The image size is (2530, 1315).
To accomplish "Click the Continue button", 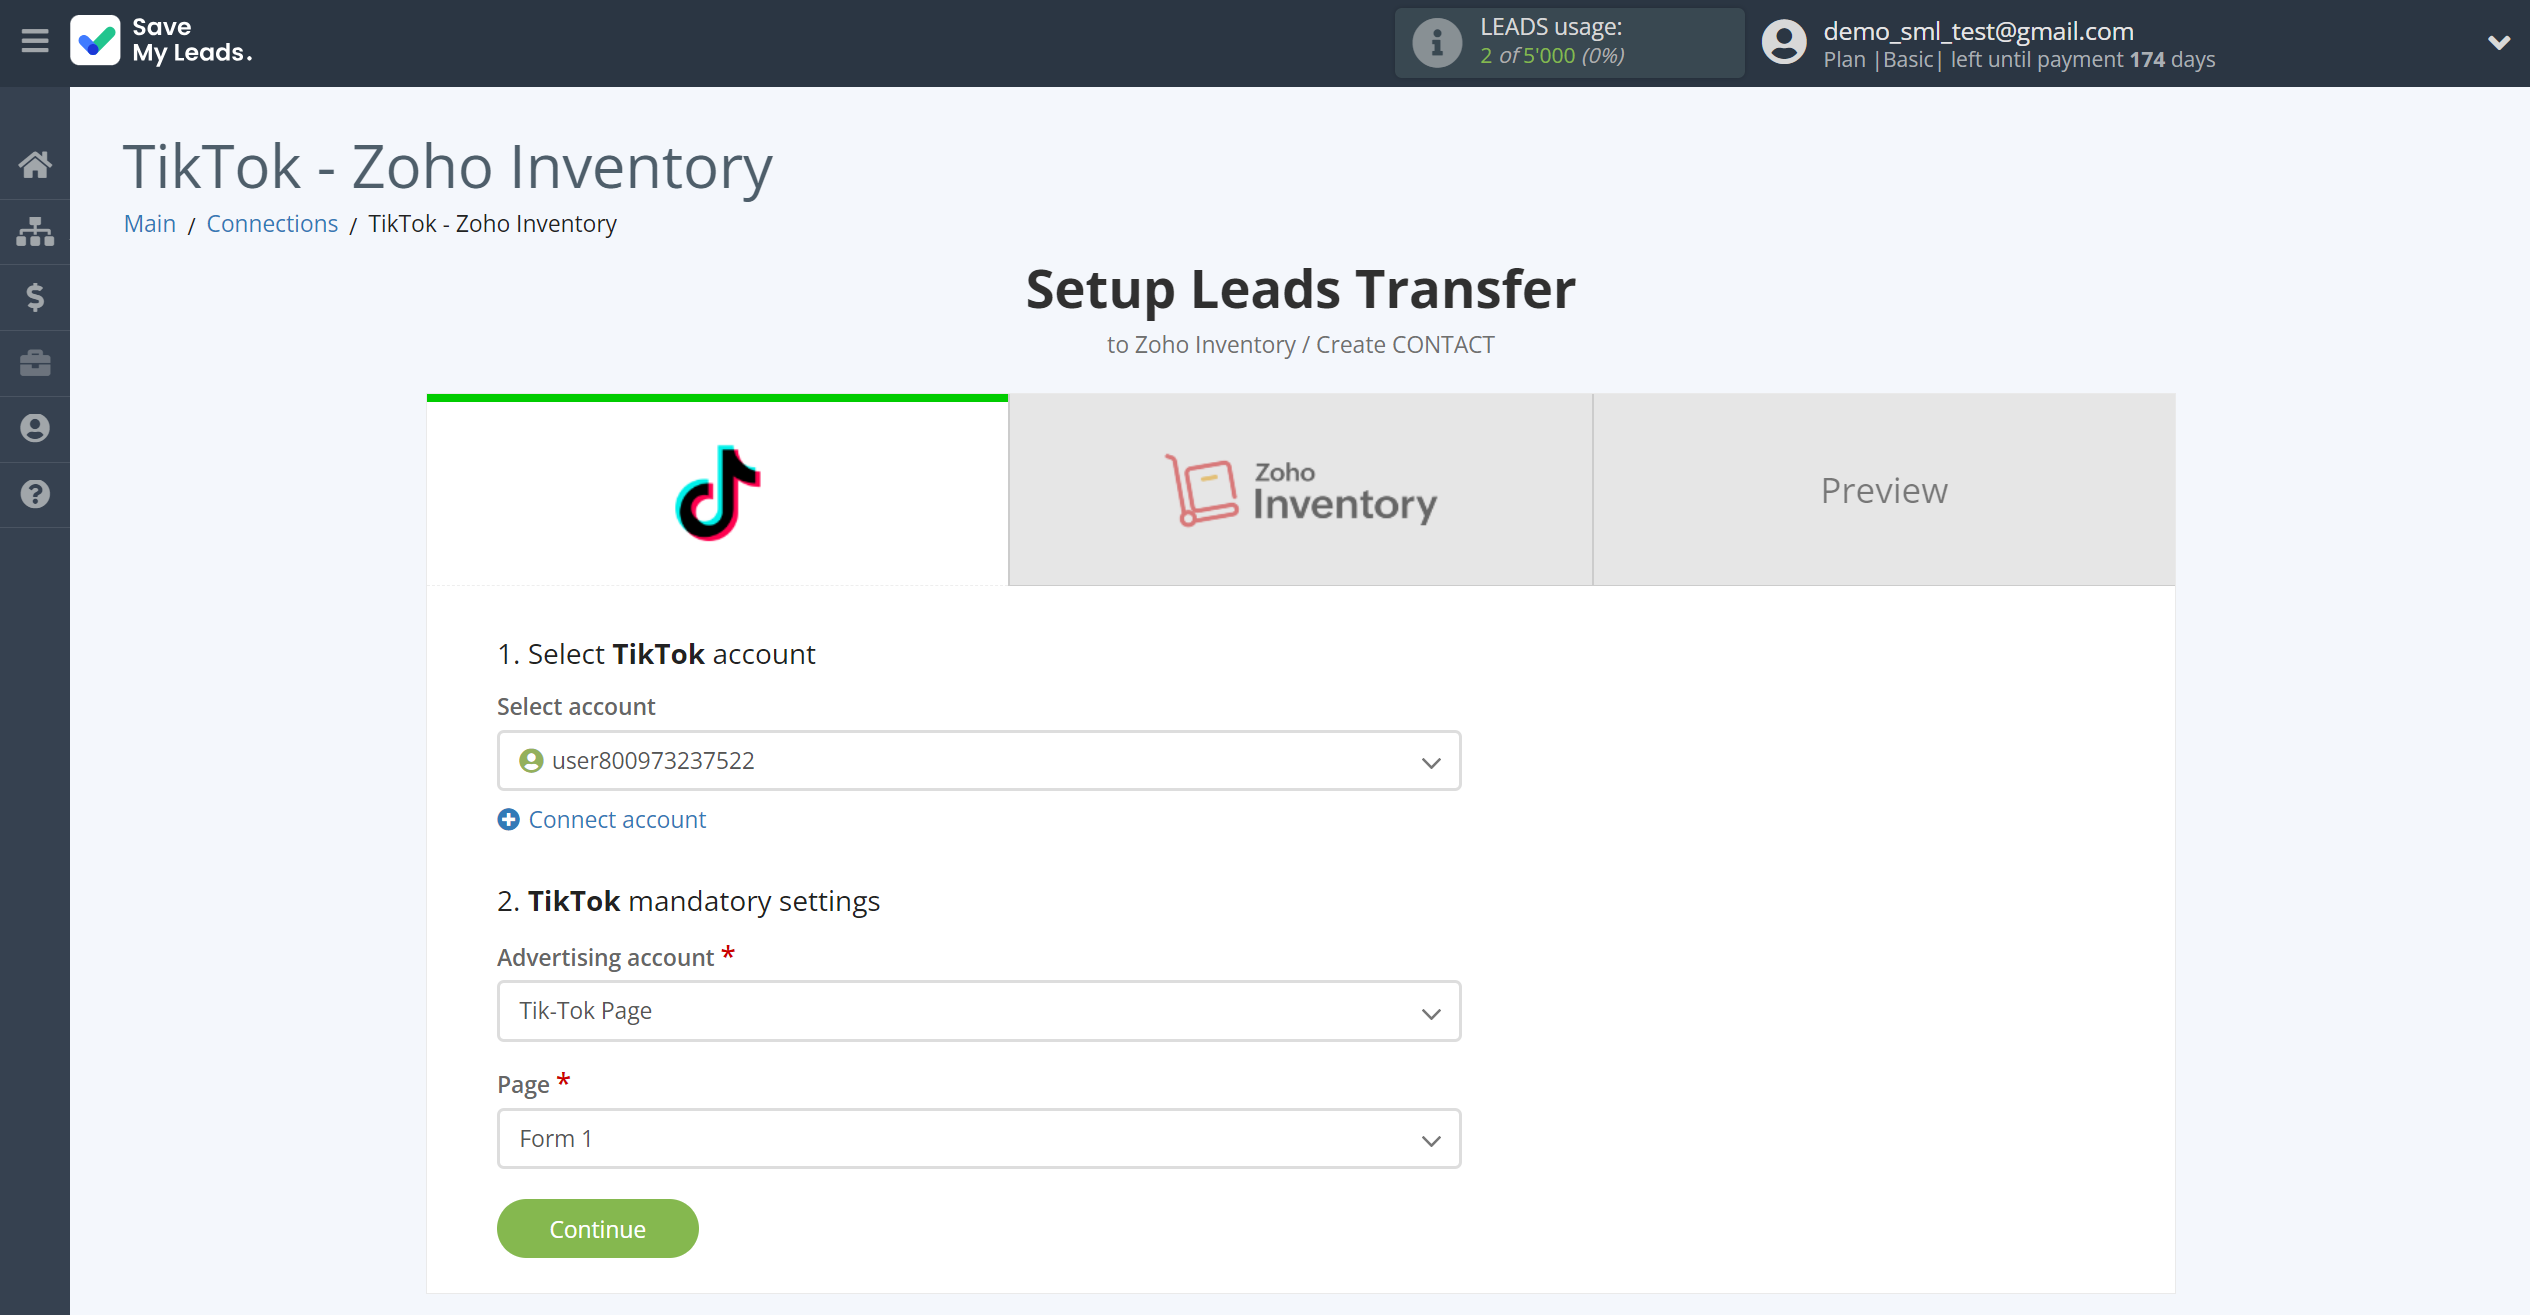I will click(x=597, y=1228).
